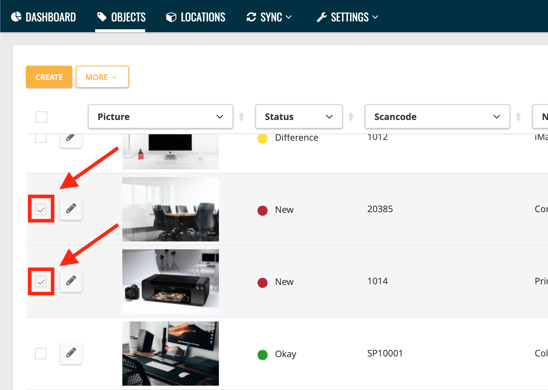The width and height of the screenshot is (548, 390).
Task: Open the Sync menu
Action: click(269, 17)
